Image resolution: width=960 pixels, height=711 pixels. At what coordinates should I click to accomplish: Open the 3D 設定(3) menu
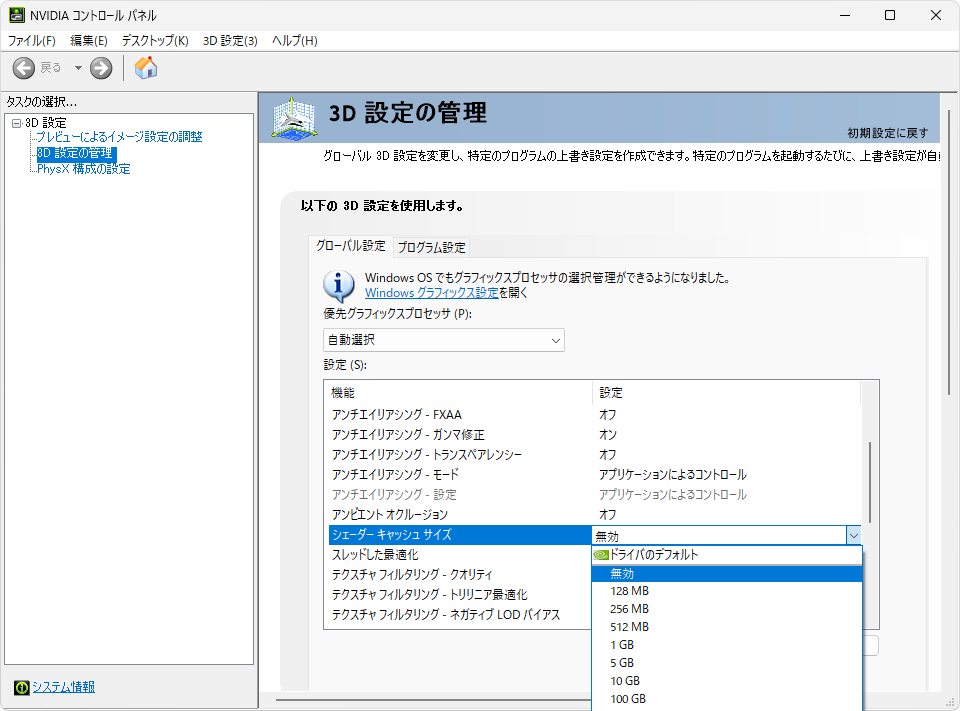(230, 40)
